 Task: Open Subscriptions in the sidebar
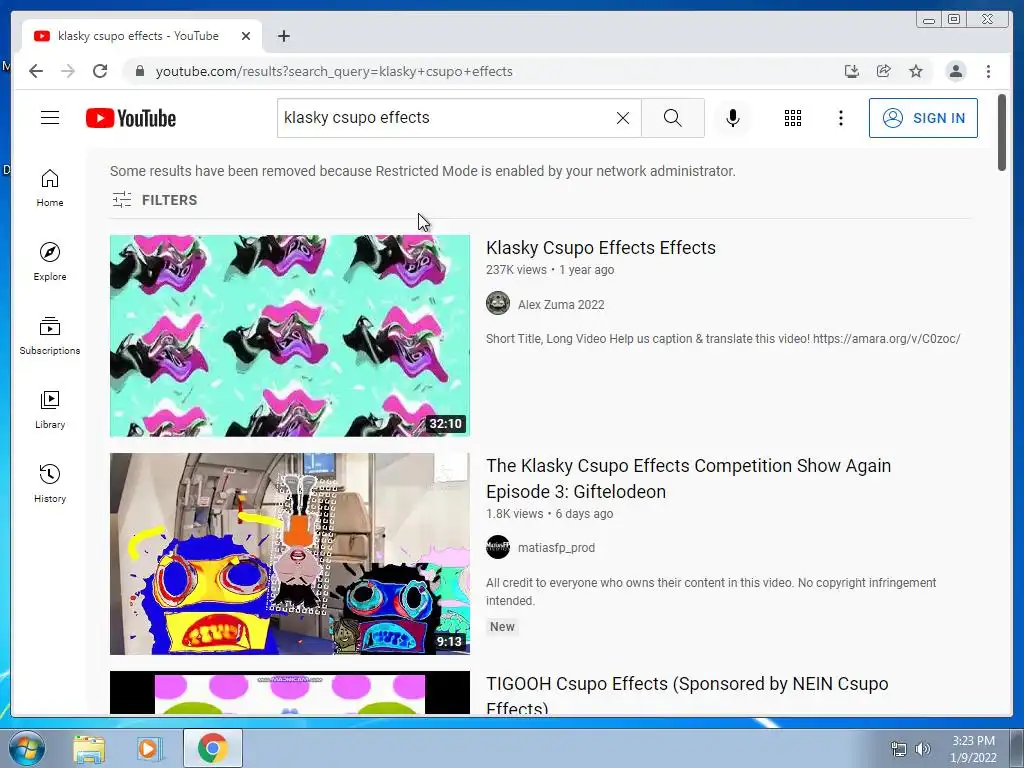click(50, 336)
